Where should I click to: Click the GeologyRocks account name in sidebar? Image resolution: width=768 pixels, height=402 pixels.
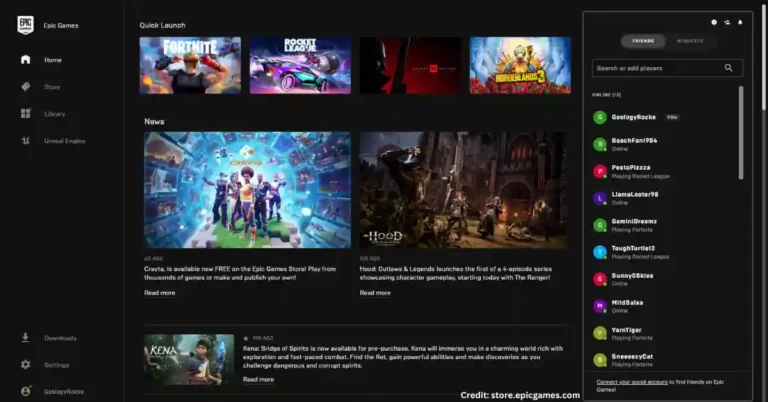64,392
